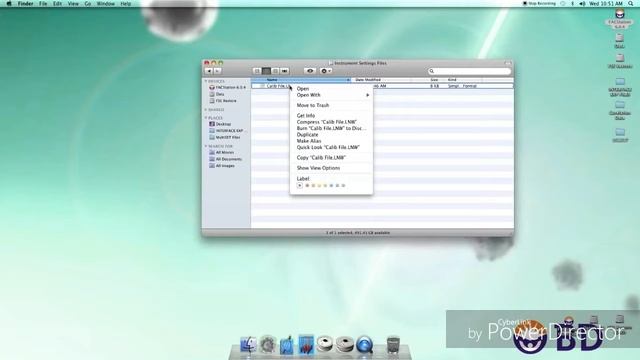The width and height of the screenshot is (640, 360).
Task: Collapse the DEVICES sidebar section
Action: click(206, 81)
